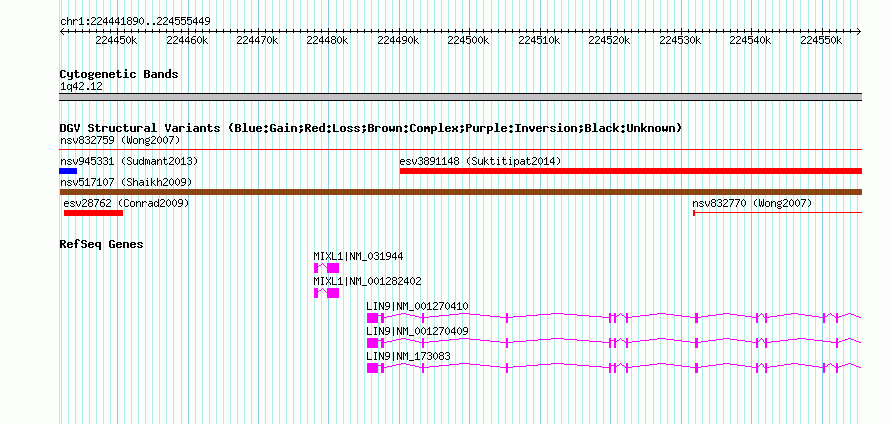Click first exon block of LIN9 NM_001270410
The width and height of the screenshot is (890, 424).
pos(372,318)
